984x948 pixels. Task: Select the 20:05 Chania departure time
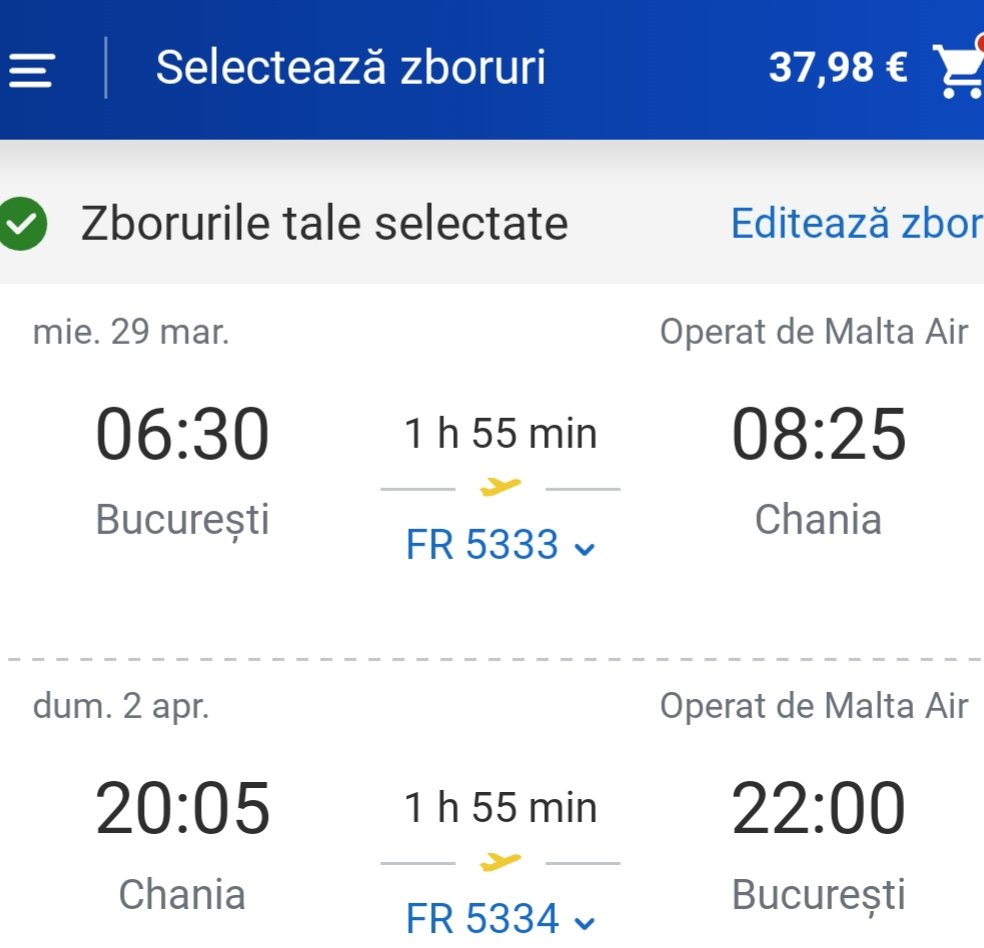coord(182,808)
